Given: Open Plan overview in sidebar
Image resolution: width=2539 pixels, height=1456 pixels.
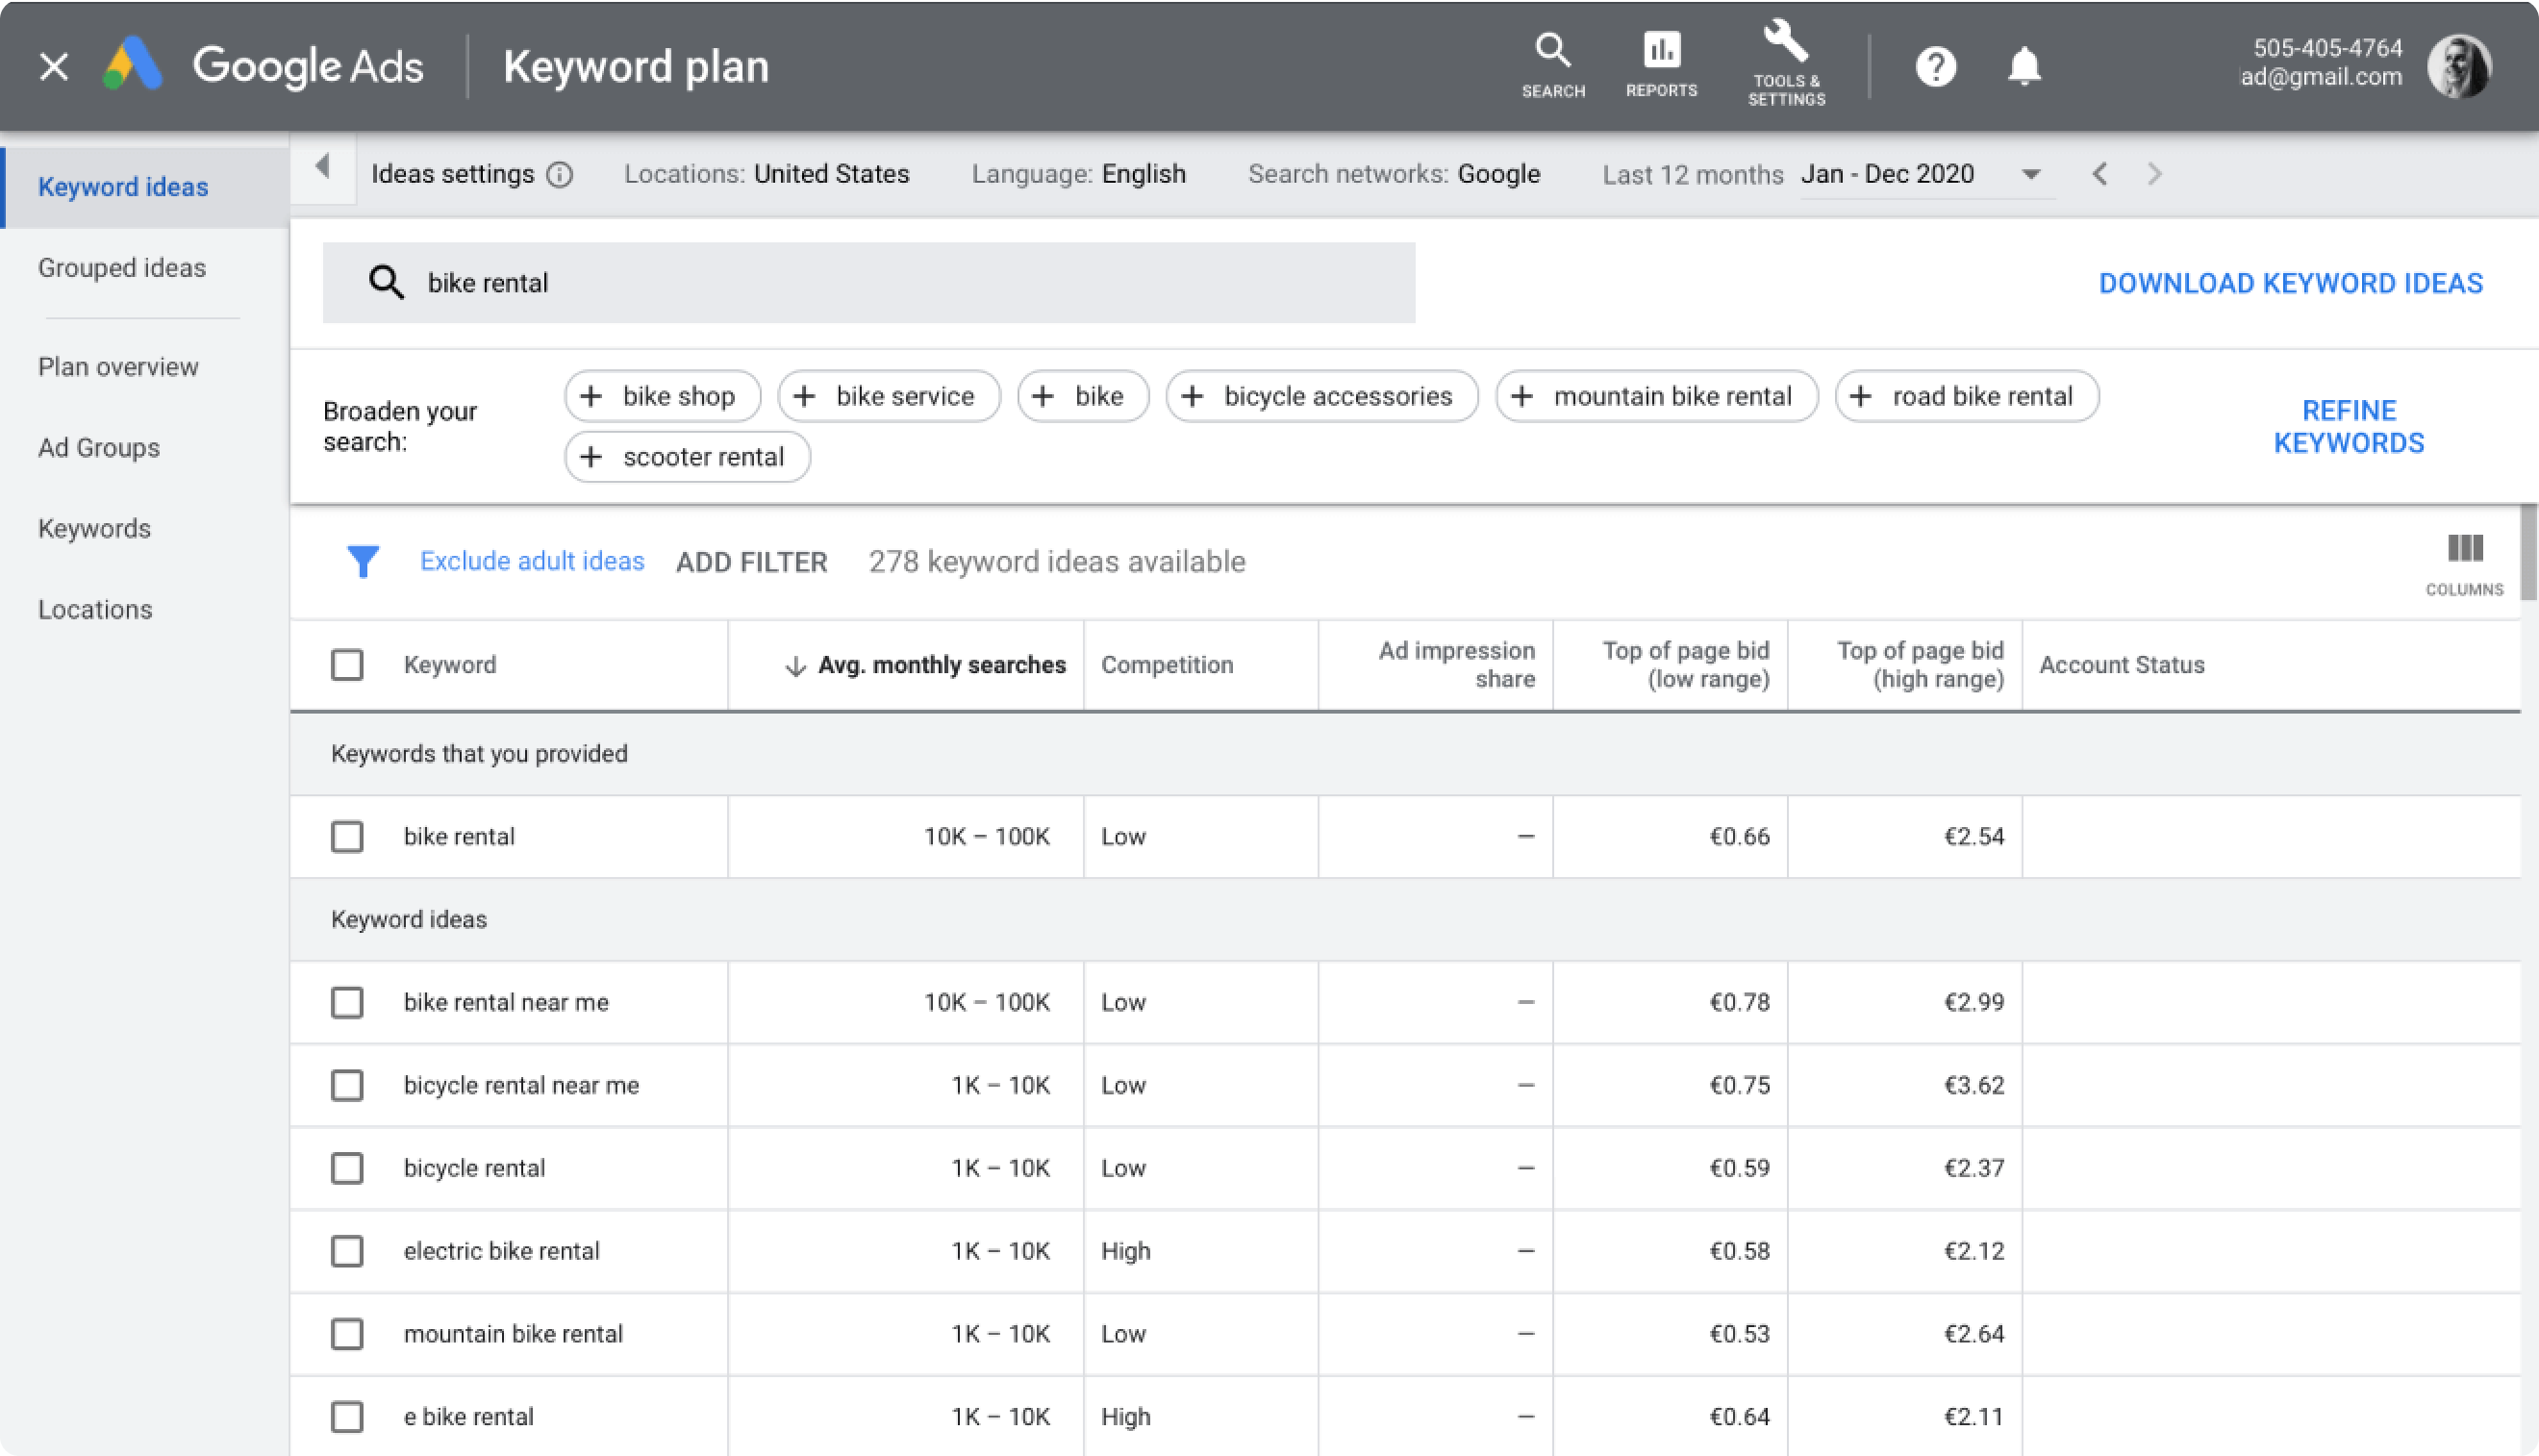Looking at the screenshot, I should tap(118, 367).
